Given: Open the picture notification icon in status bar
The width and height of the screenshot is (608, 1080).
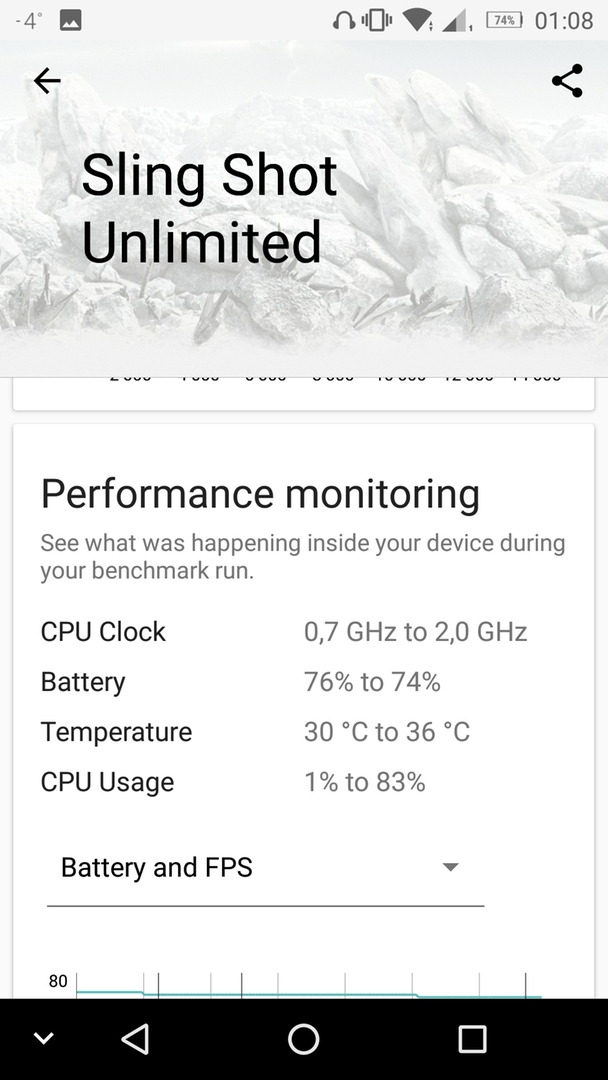Looking at the screenshot, I should coord(70,21).
